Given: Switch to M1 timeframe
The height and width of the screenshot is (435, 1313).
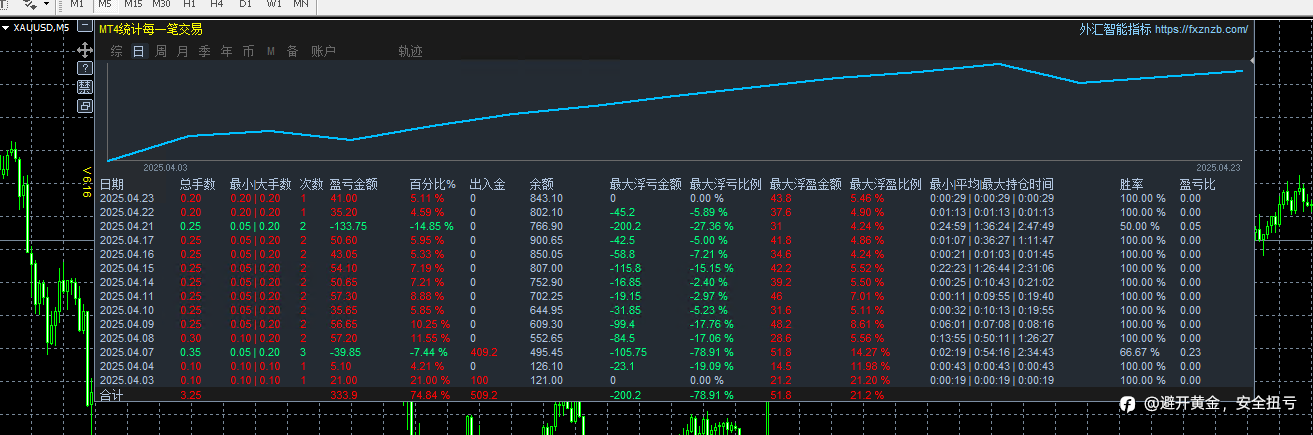Looking at the screenshot, I should 78,5.
